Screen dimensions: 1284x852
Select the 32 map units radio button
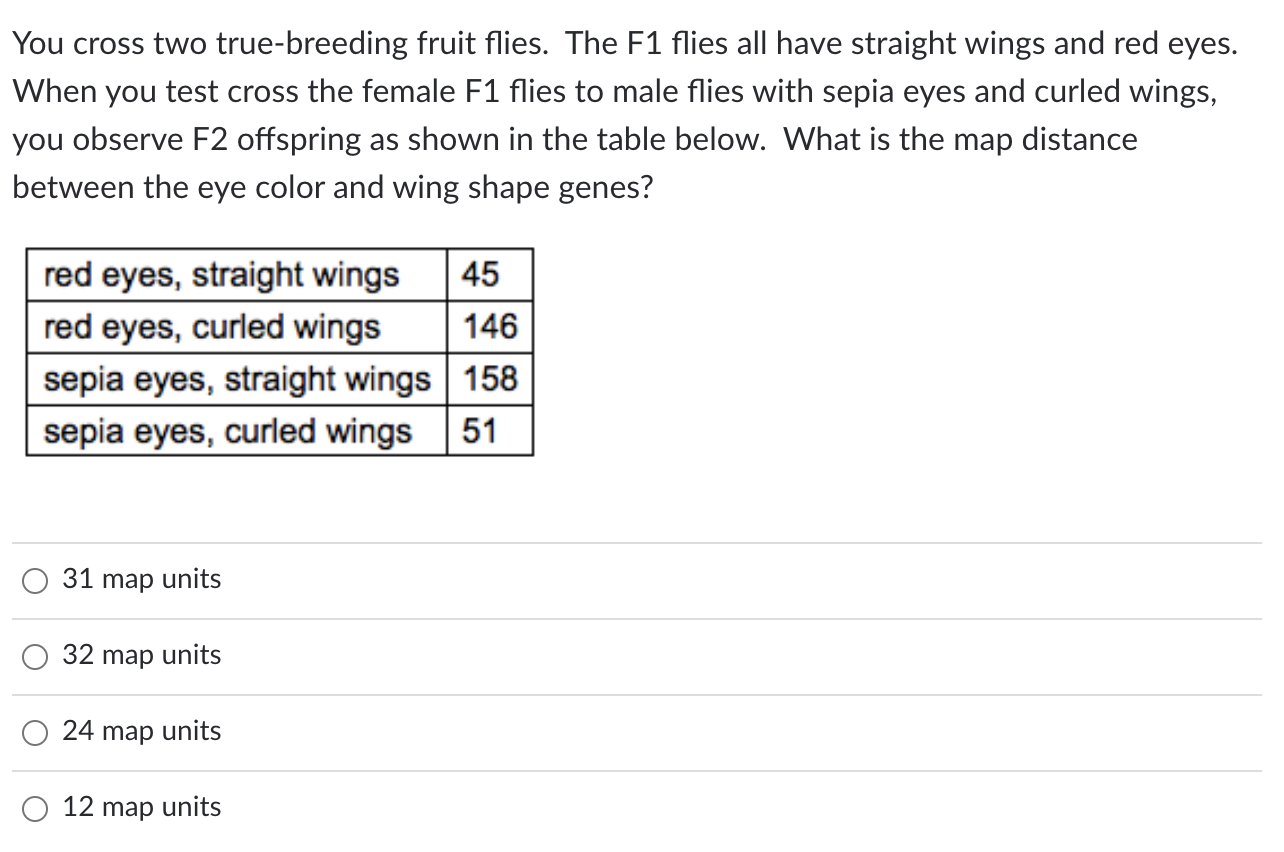pyautogui.click(x=35, y=656)
